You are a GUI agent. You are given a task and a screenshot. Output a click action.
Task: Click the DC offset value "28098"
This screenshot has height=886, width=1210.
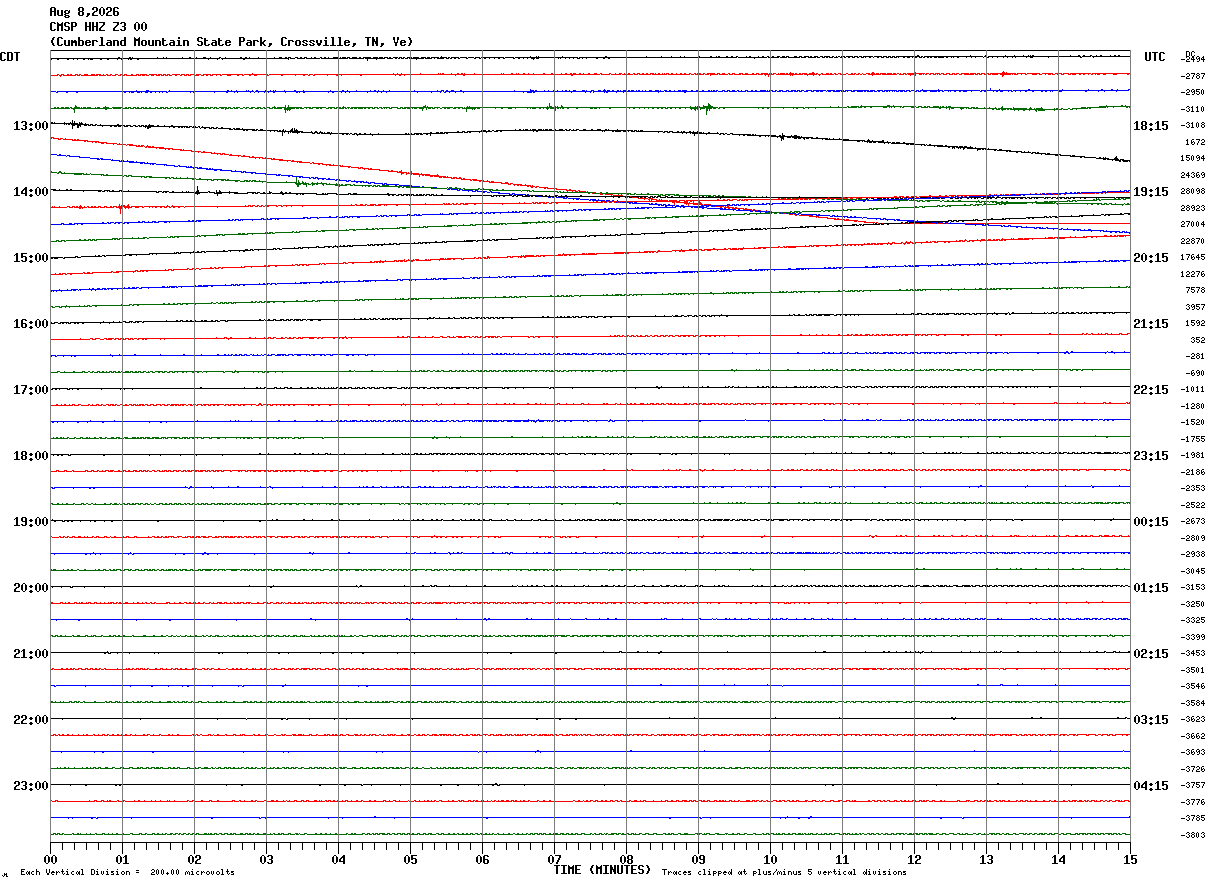tap(1193, 191)
